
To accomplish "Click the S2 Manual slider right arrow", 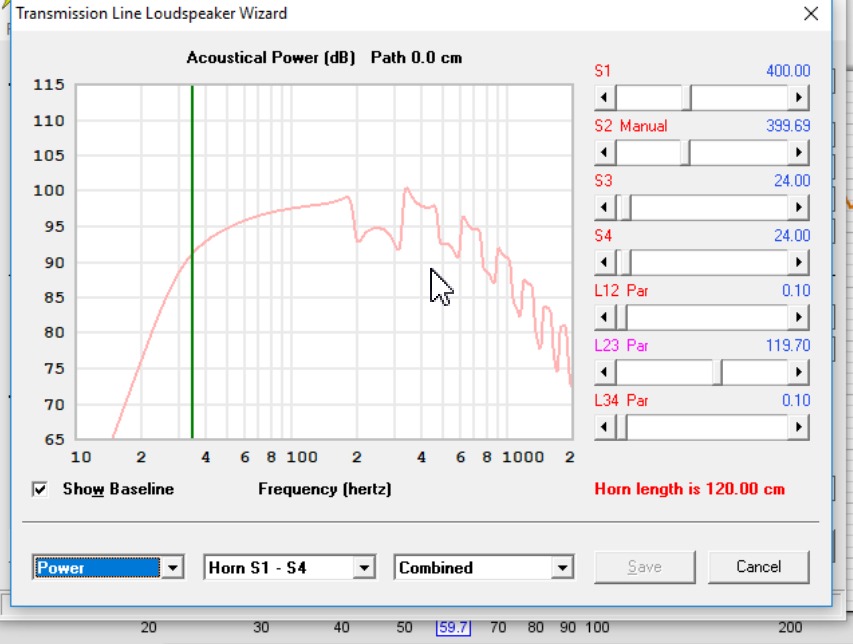I will tap(798, 152).
